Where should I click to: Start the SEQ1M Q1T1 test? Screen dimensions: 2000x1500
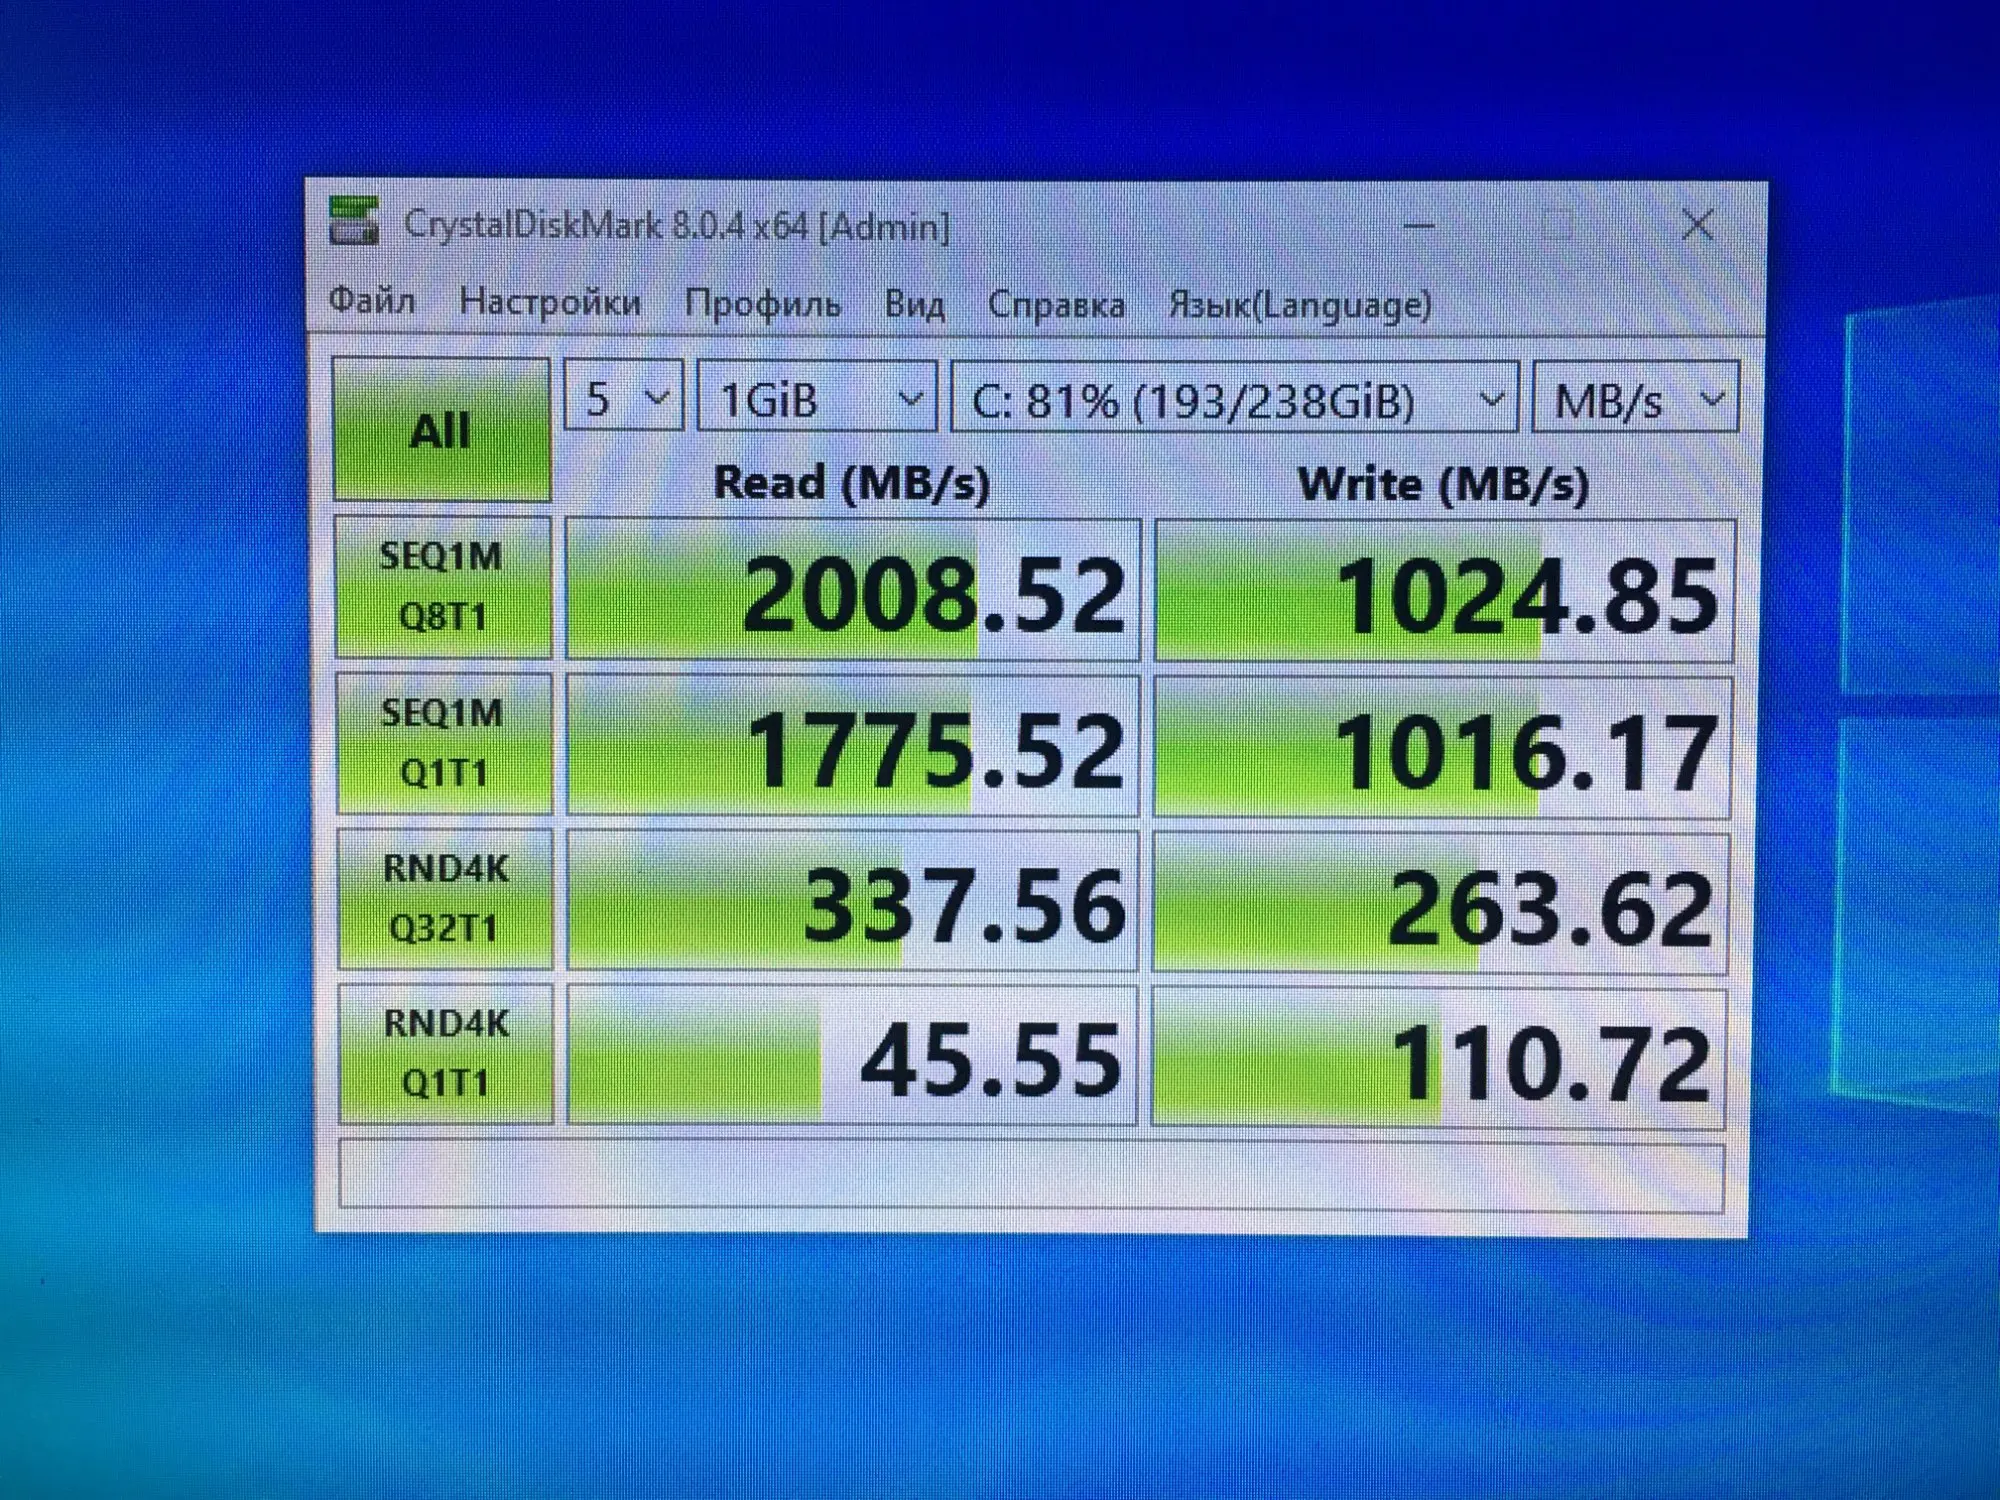pos(443,743)
